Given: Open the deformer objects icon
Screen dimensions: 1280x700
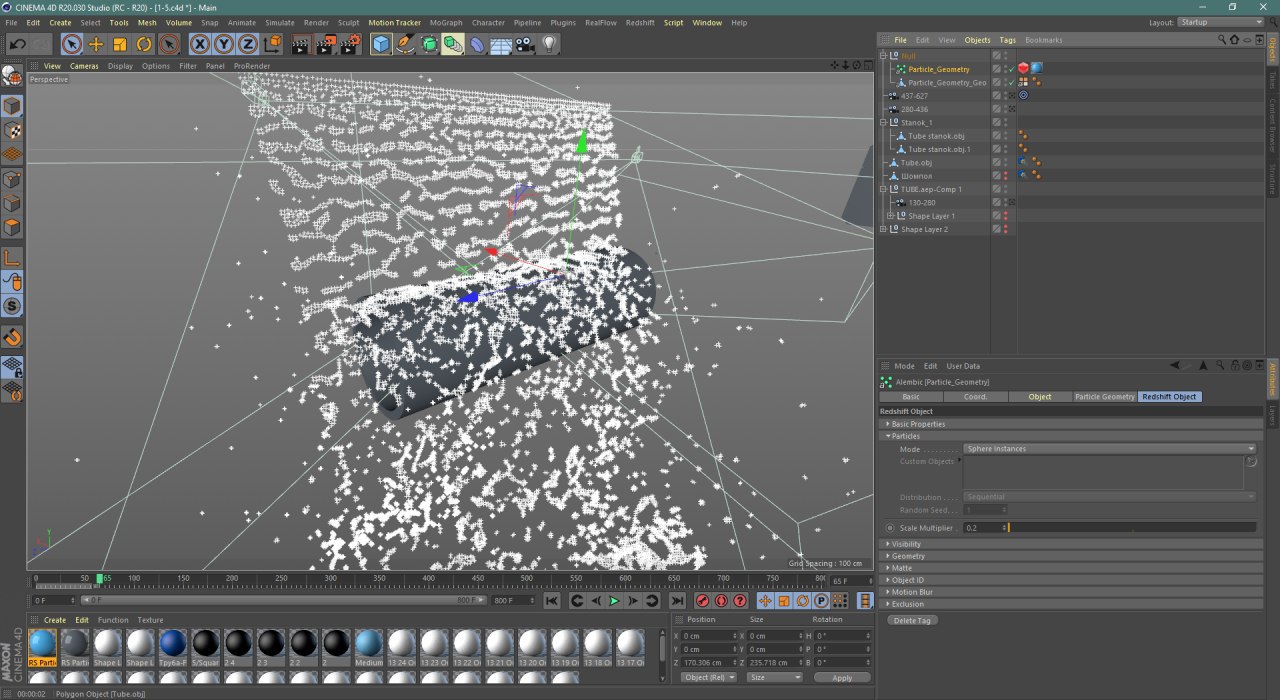Looking at the screenshot, I should pyautogui.click(x=477, y=44).
